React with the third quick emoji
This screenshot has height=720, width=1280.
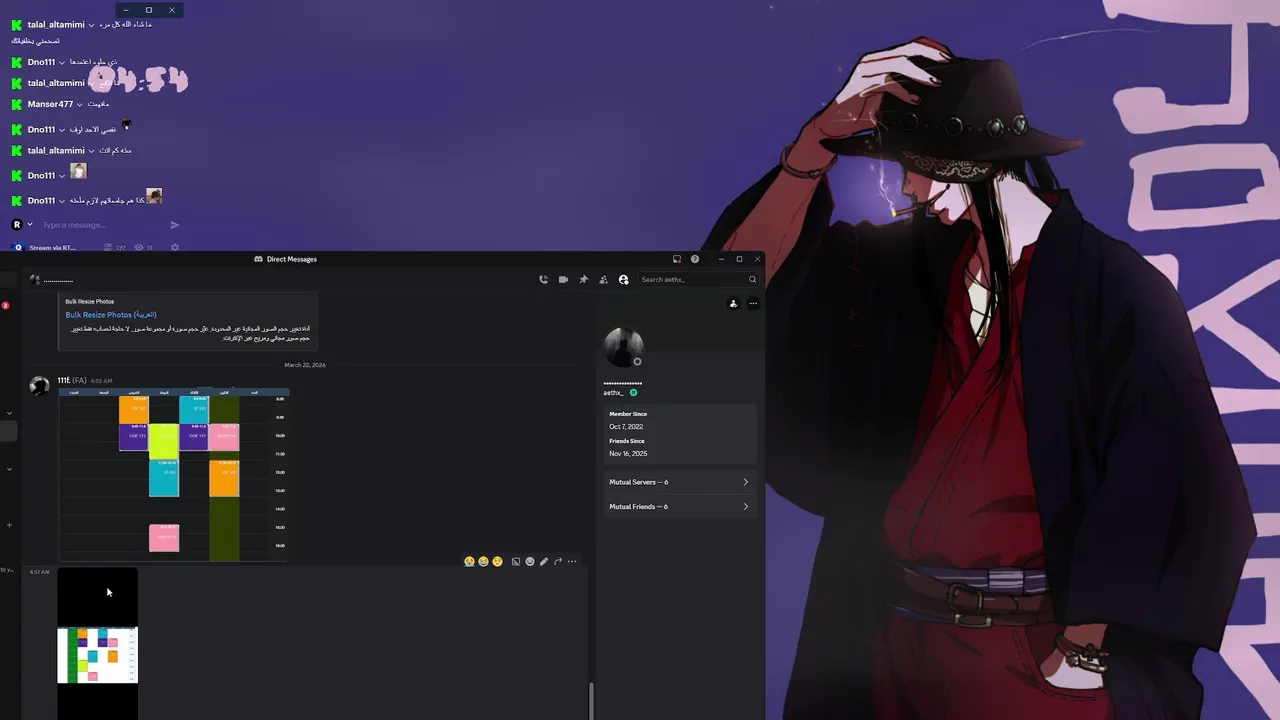tap(497, 562)
